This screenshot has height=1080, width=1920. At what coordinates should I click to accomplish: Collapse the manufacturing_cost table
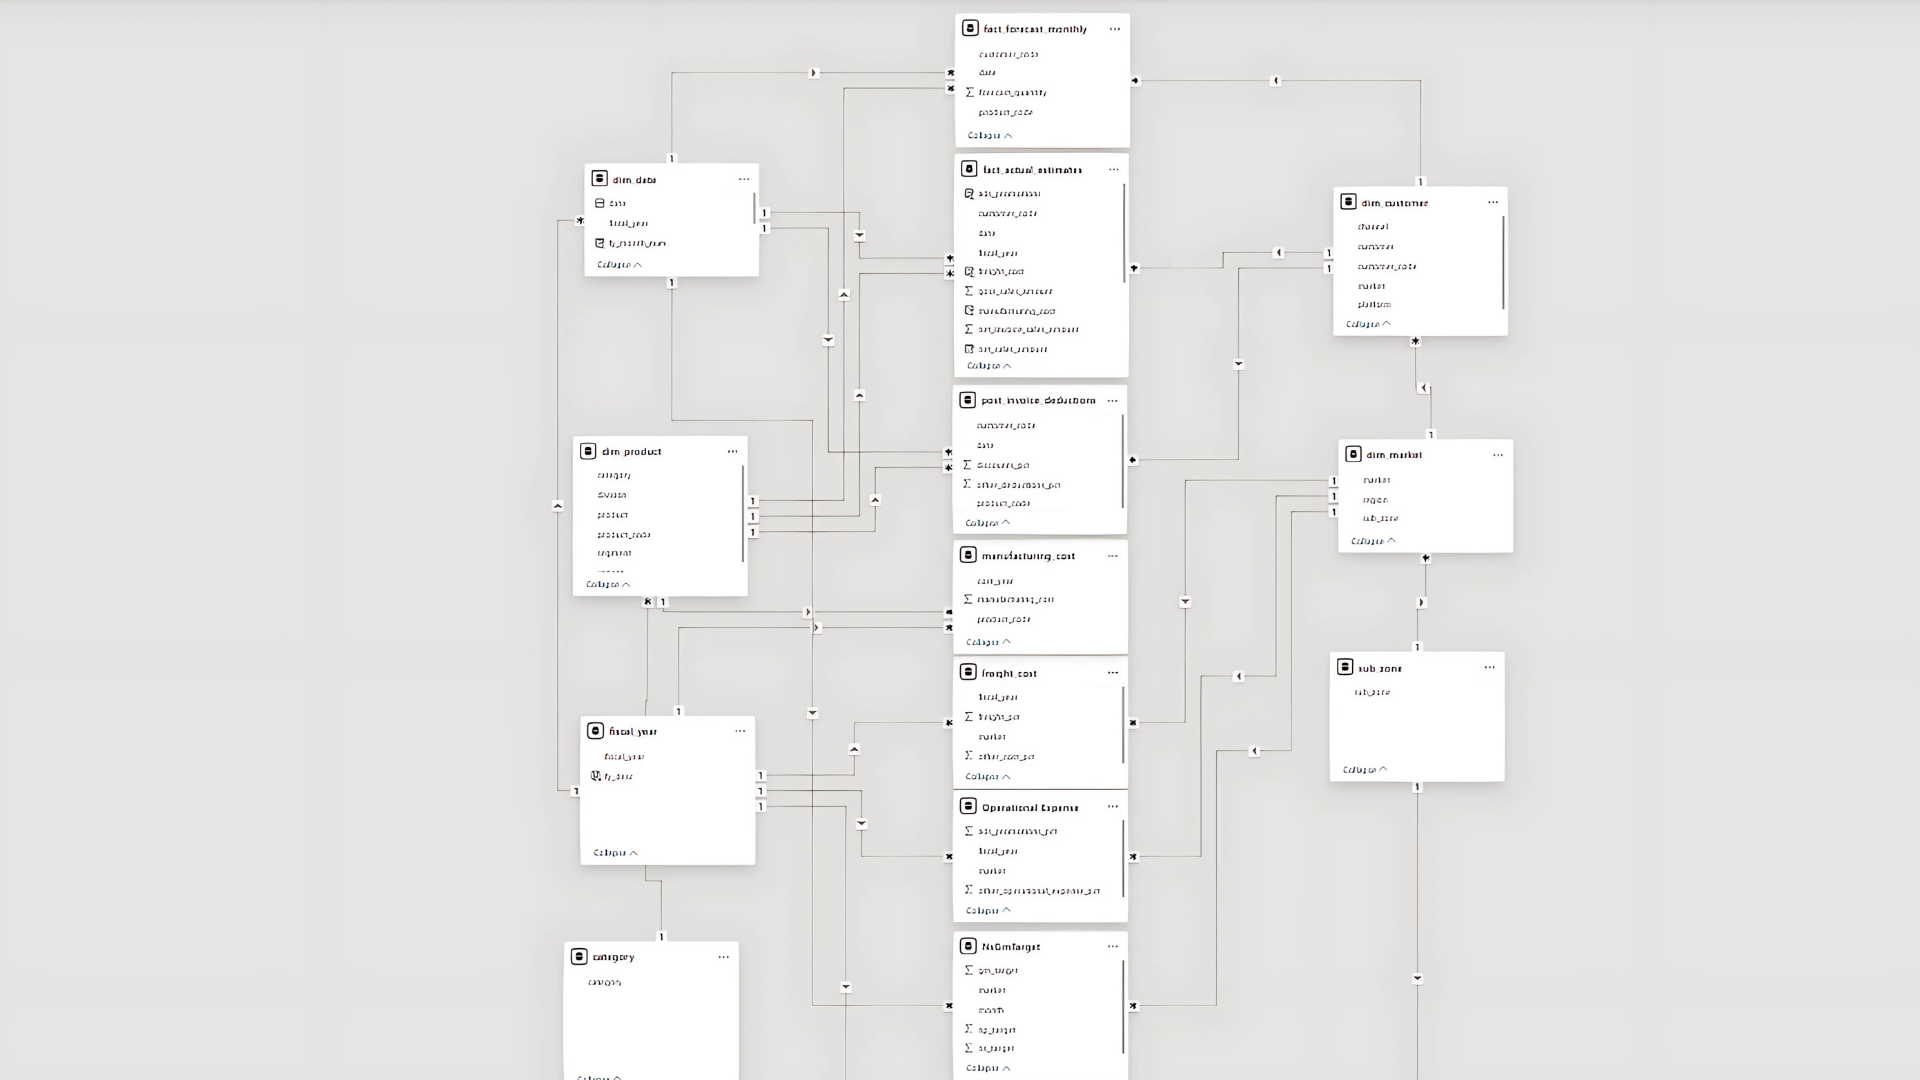[x=987, y=642]
